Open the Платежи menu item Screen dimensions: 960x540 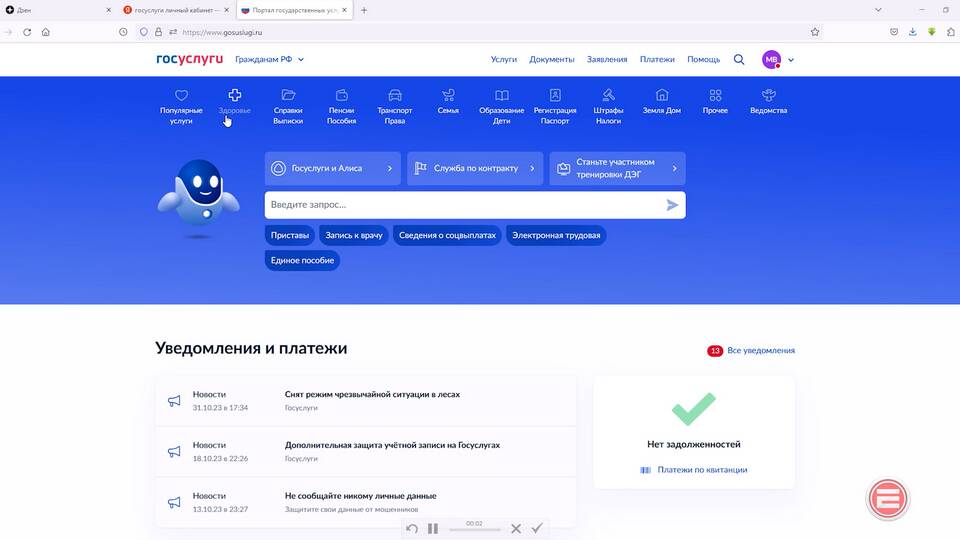pyautogui.click(x=657, y=60)
